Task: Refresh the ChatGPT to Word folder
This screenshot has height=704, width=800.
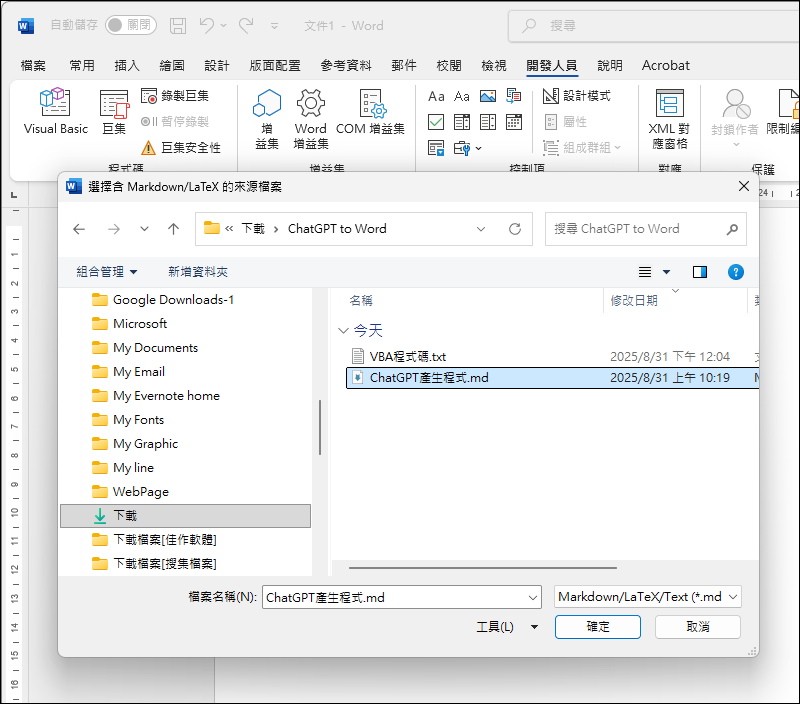Action: click(x=515, y=229)
